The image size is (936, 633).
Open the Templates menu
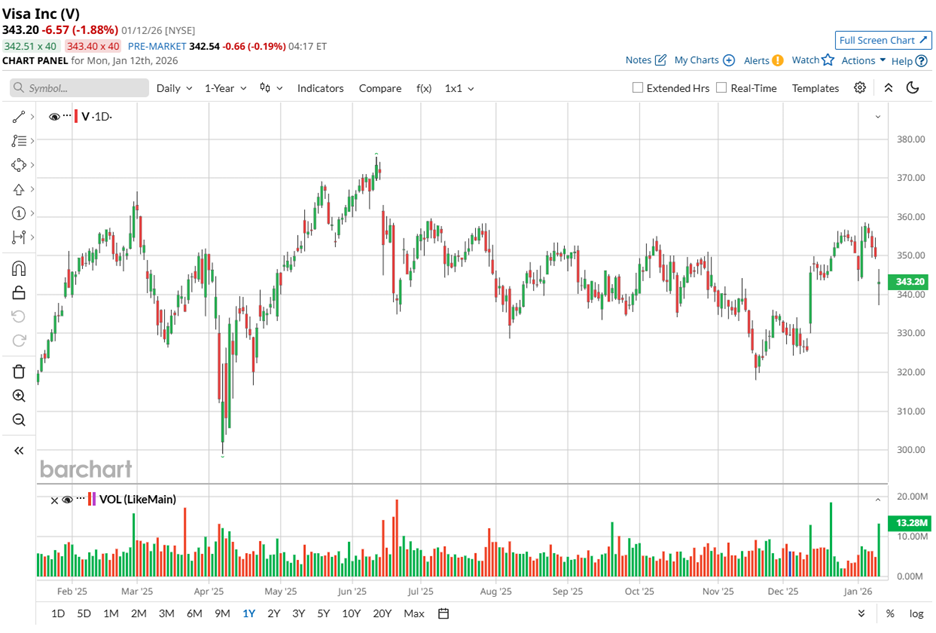click(815, 88)
